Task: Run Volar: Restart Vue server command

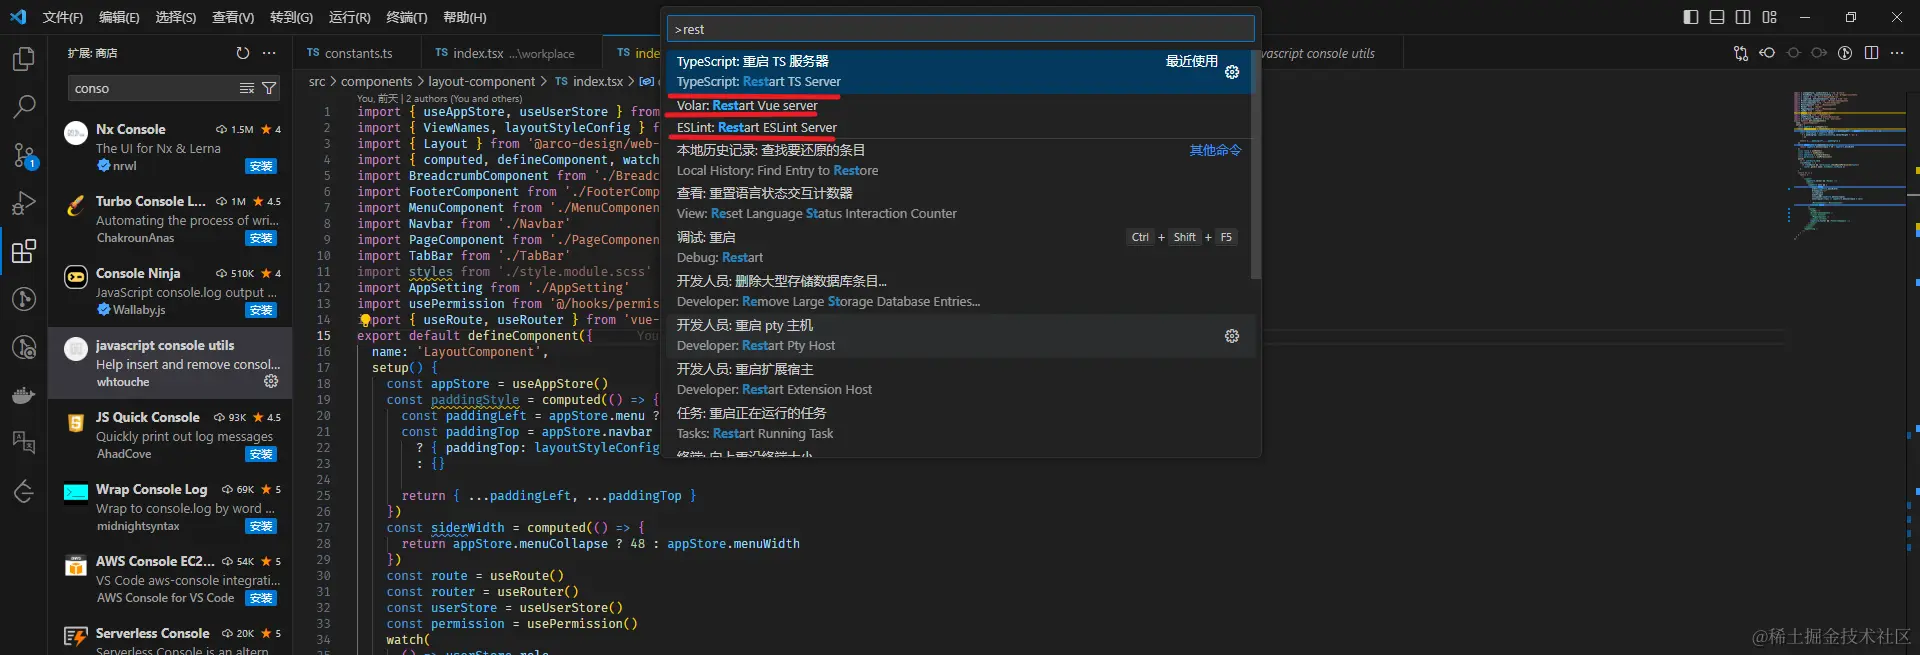Action: pyautogui.click(x=958, y=105)
